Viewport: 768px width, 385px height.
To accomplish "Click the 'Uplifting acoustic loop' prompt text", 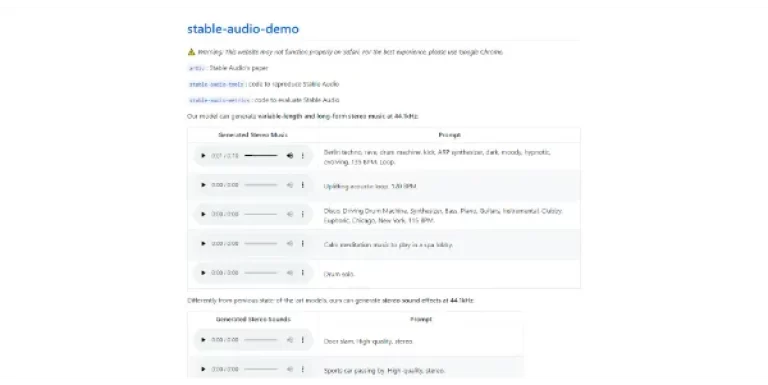I will click(370, 186).
